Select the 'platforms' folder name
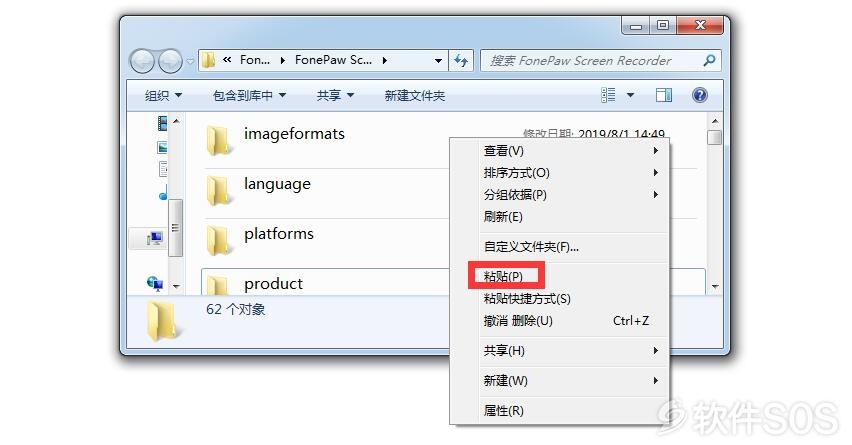852x445 pixels. click(279, 234)
